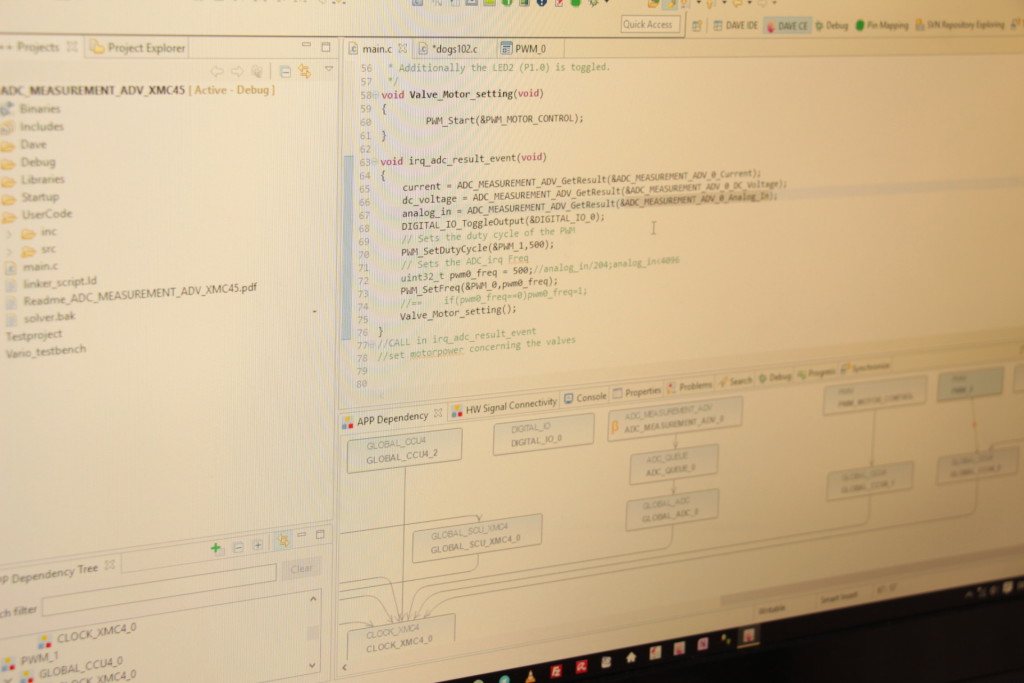This screenshot has width=1024, height=683.
Task: Open the Projects panel view menu arrow
Action: click(328, 70)
